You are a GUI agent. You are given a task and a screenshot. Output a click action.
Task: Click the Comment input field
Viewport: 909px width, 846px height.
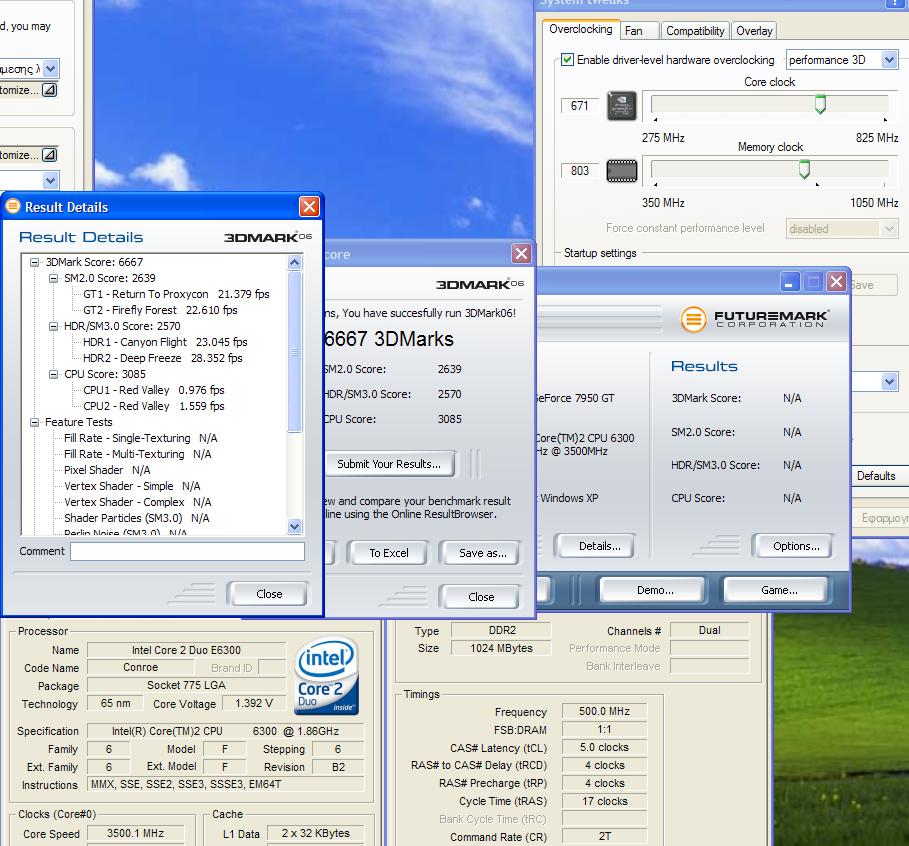click(x=187, y=551)
